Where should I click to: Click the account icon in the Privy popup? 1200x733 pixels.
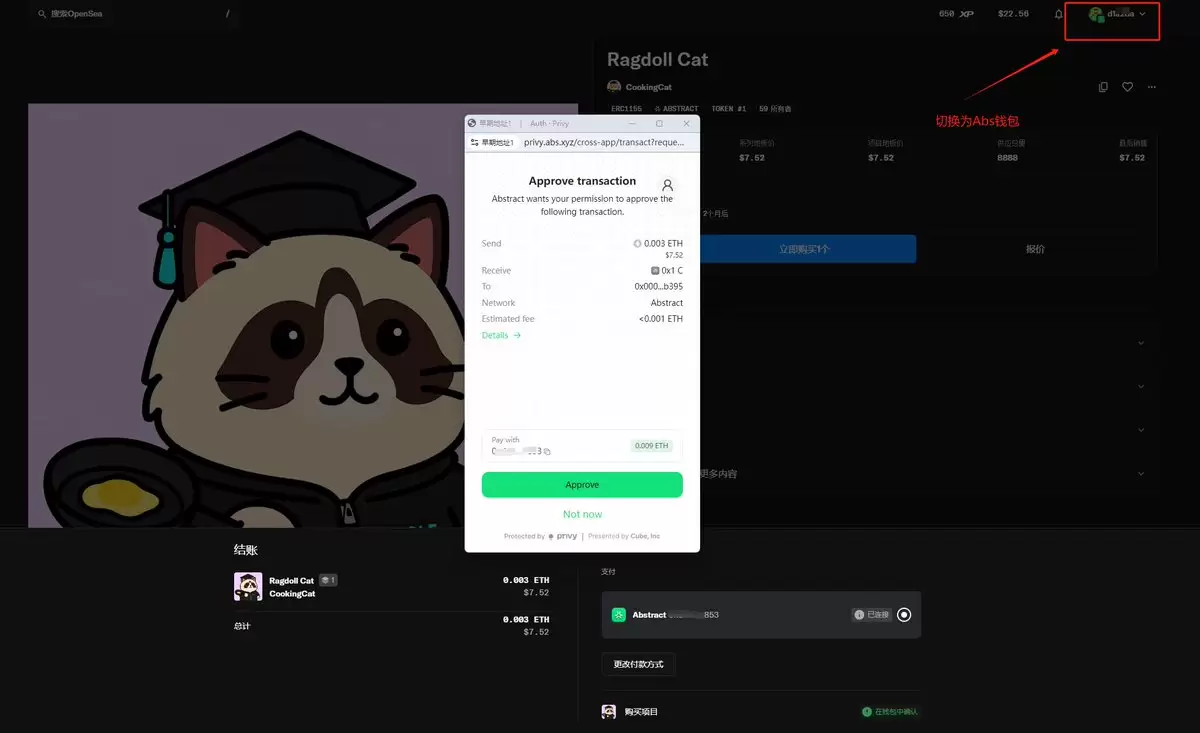click(668, 185)
